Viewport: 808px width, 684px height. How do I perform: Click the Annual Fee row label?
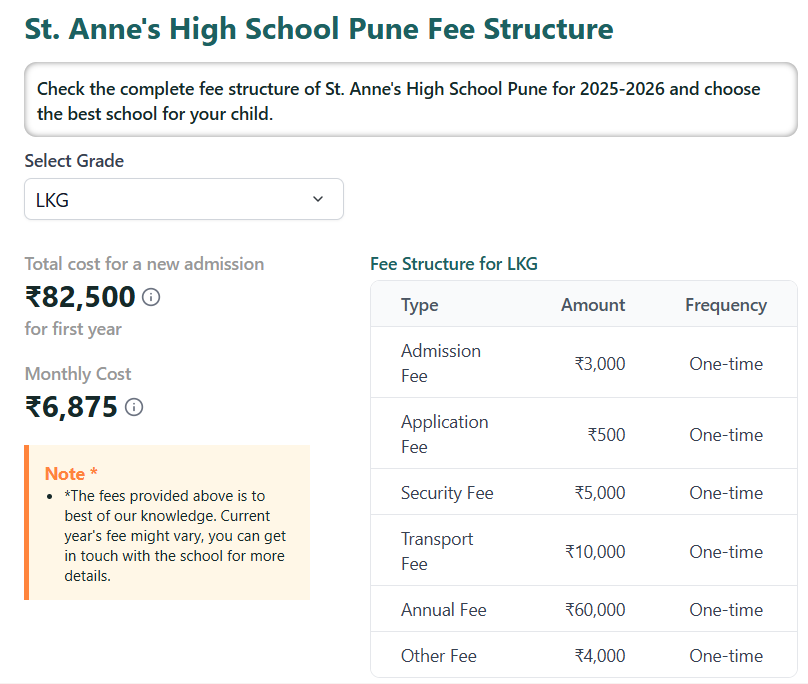coord(443,610)
